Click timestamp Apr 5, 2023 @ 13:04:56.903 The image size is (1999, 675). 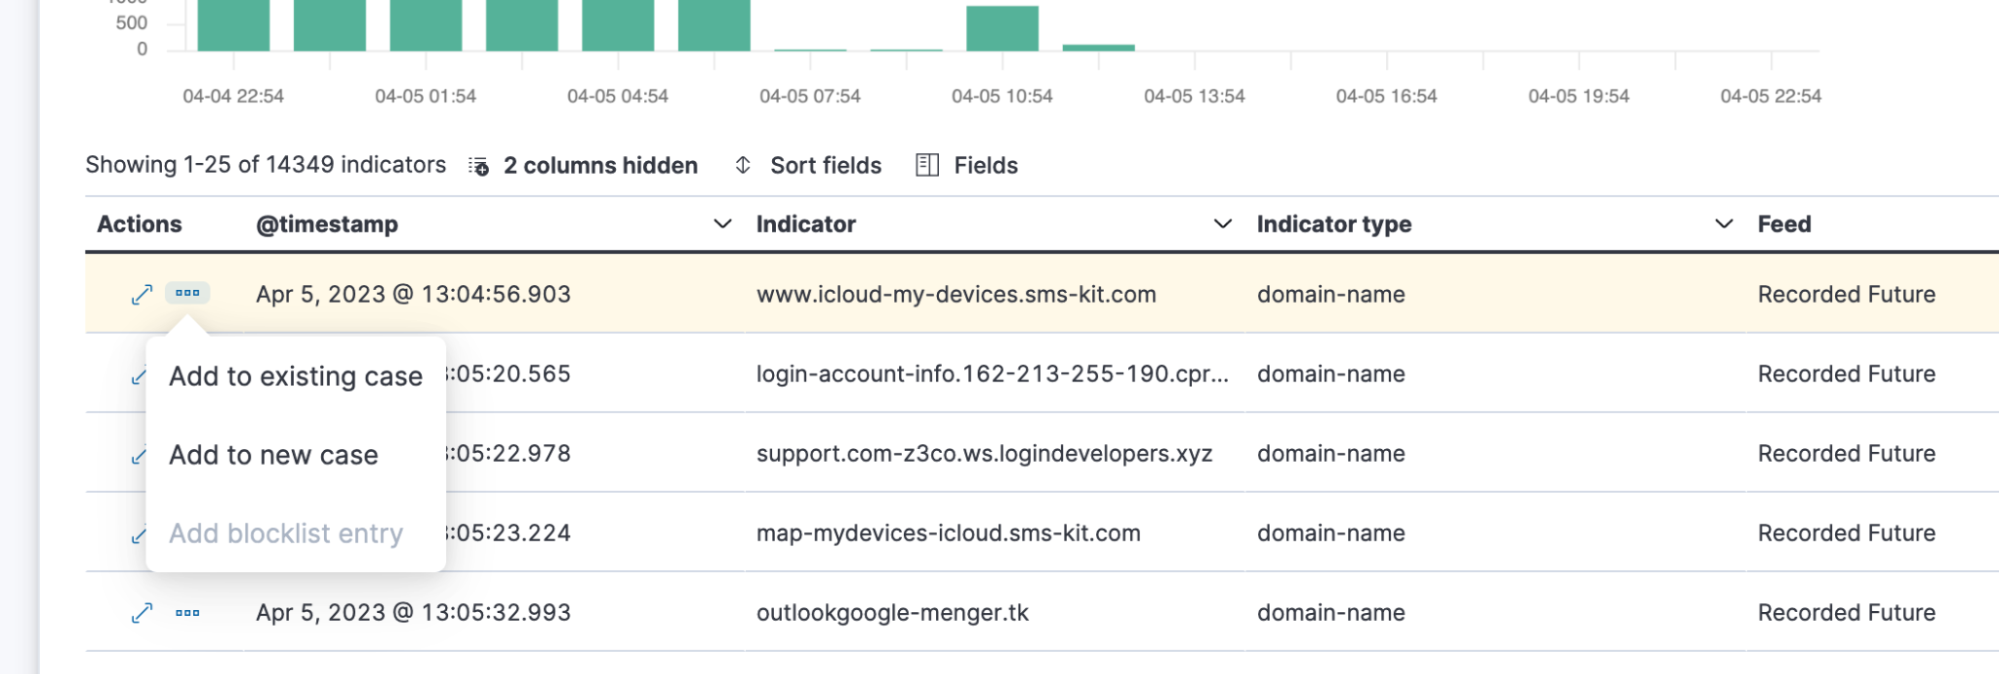(x=413, y=294)
